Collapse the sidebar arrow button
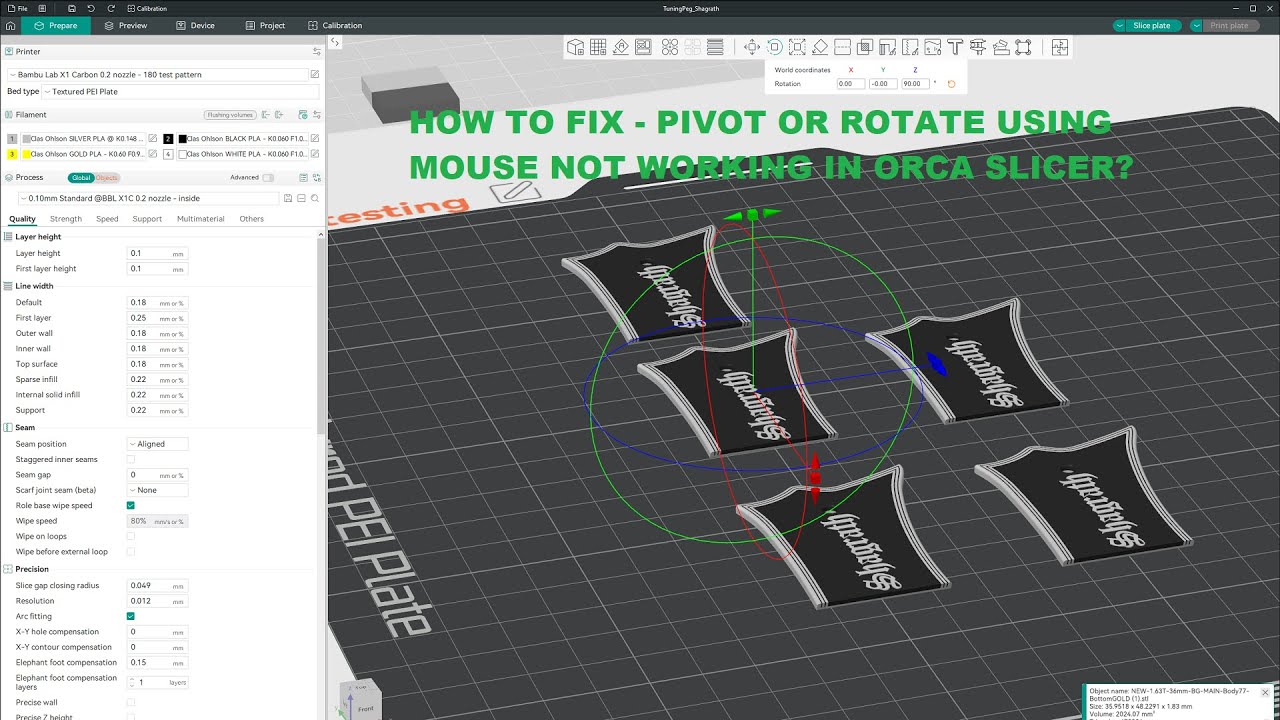 point(335,43)
